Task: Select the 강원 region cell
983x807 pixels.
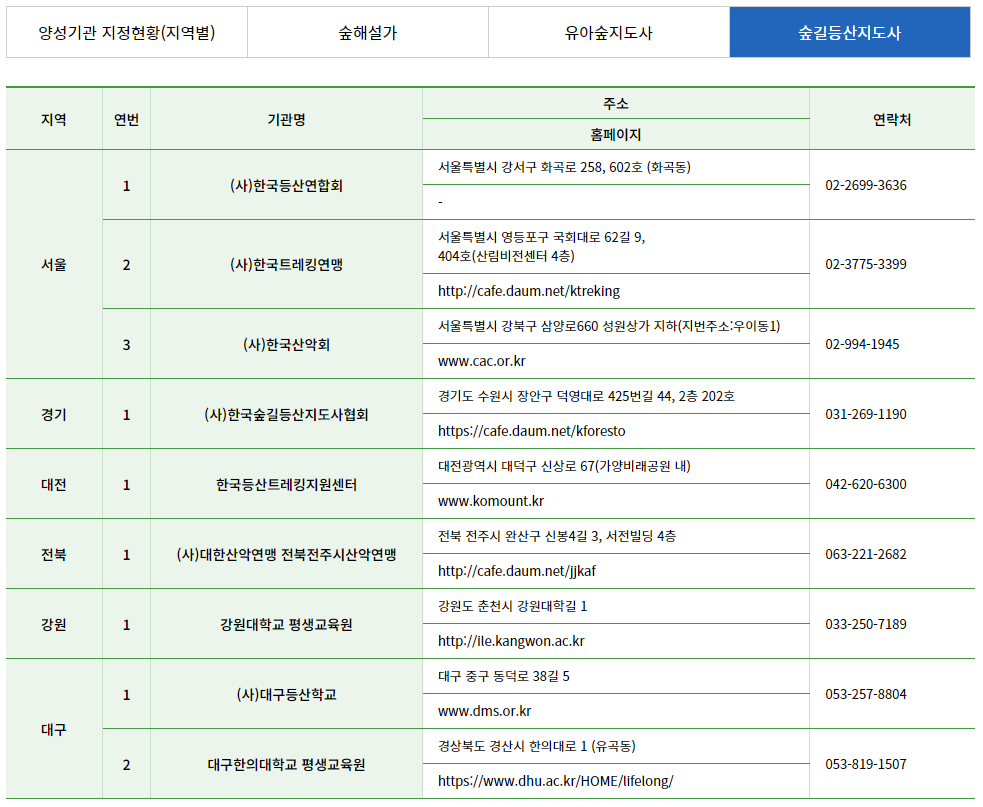Action: pyautogui.click(x=54, y=625)
